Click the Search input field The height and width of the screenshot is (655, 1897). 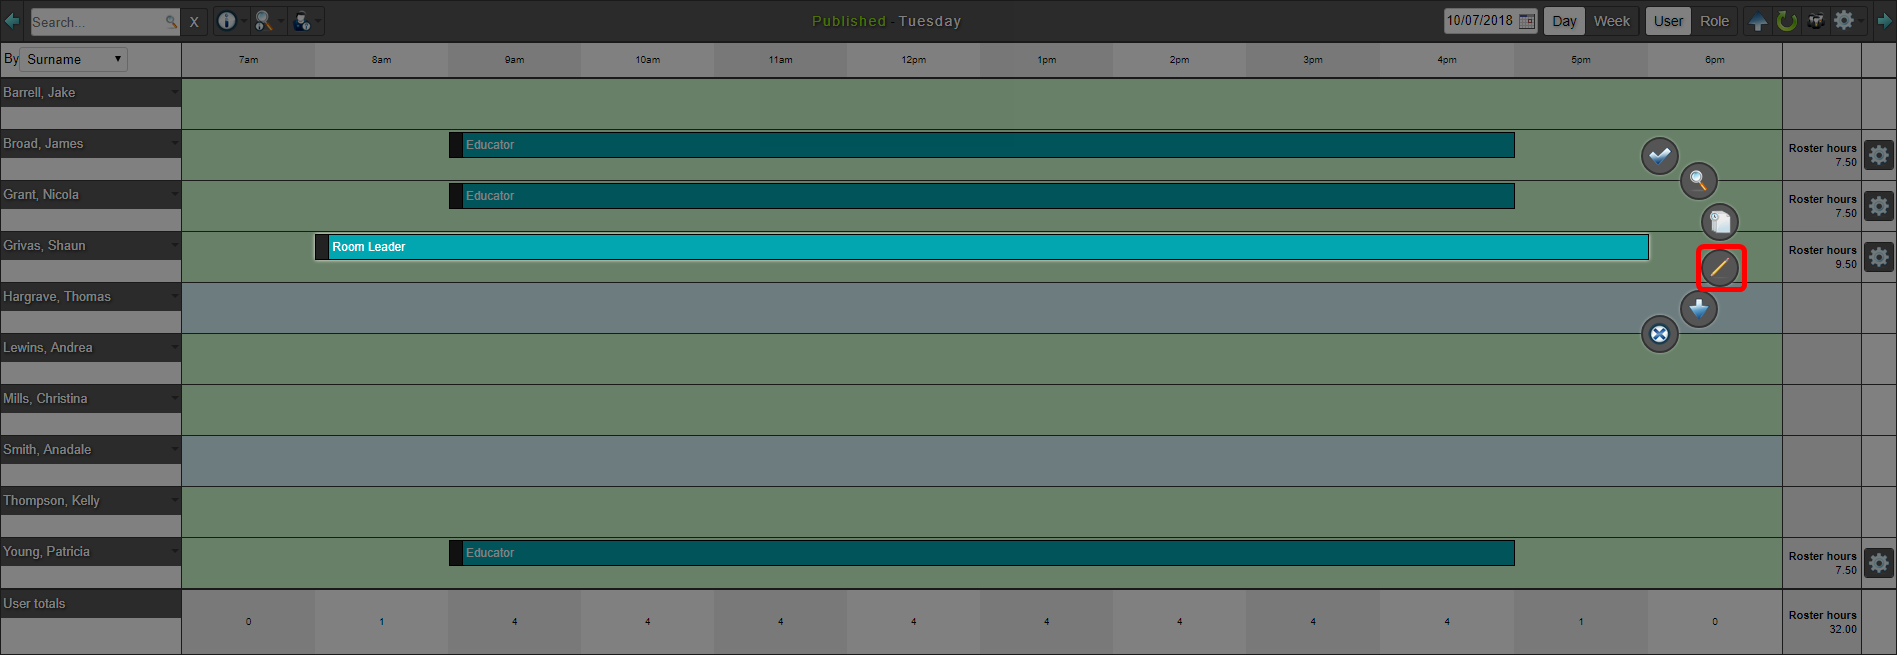[x=97, y=22]
